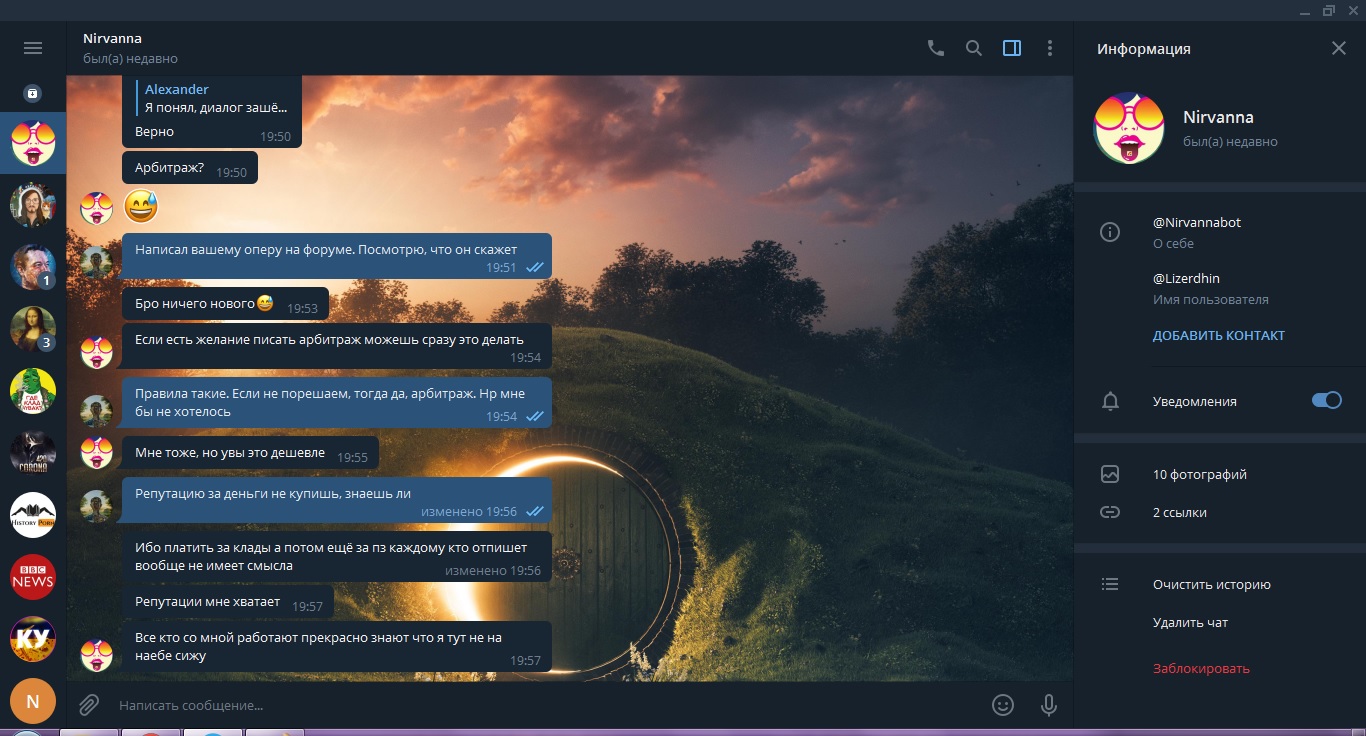This screenshot has height=736, width=1366.
Task: Select the Nirvanna chat in sidebar
Action: coord(33,143)
